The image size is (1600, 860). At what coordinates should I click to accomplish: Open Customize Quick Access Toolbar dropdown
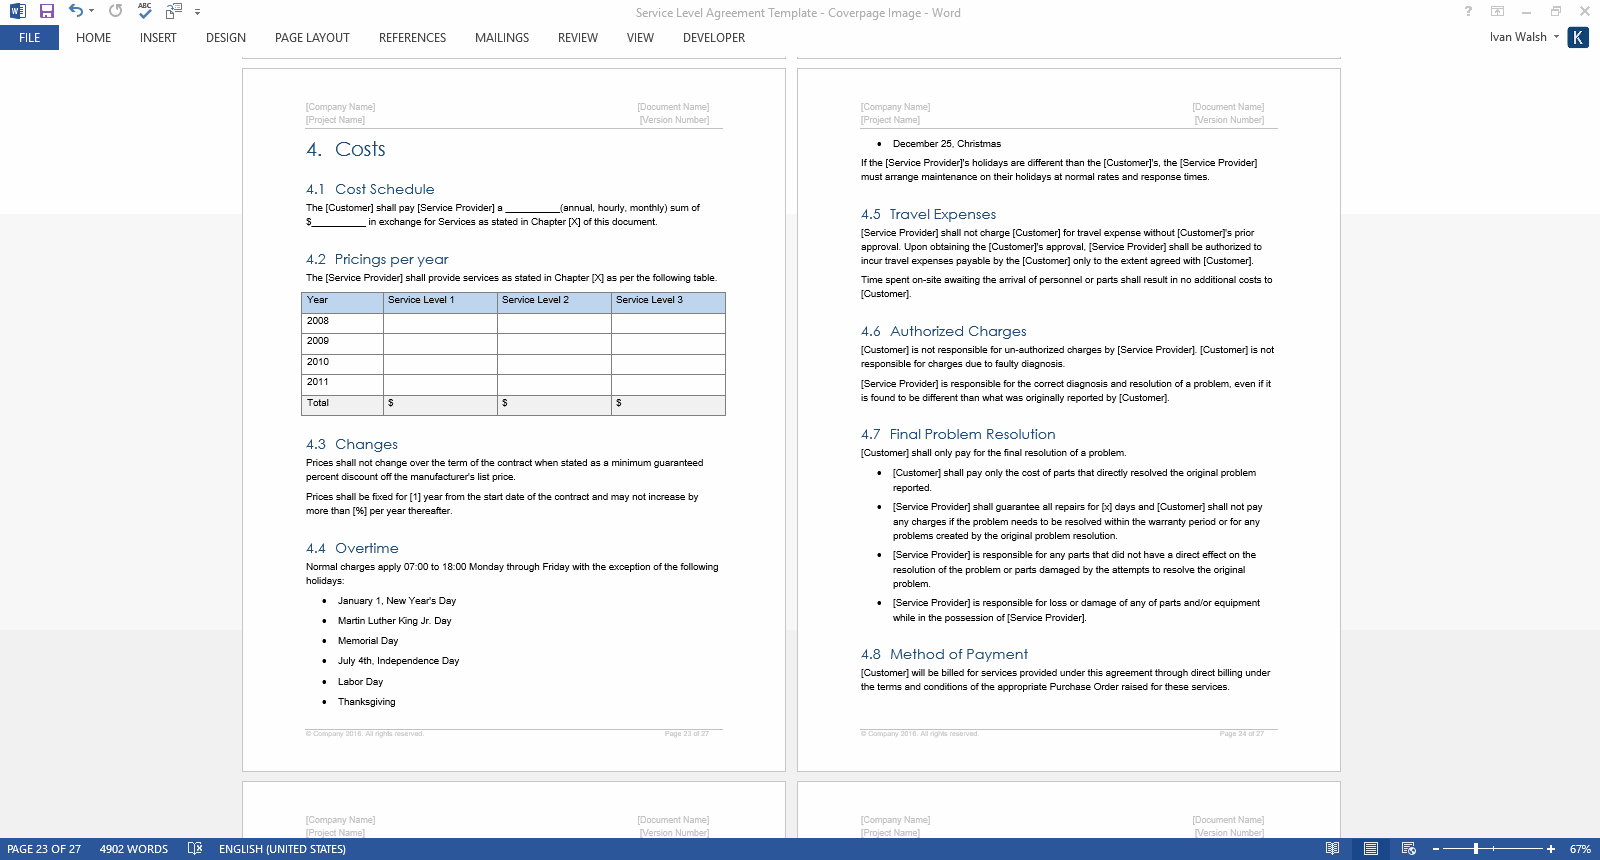click(x=197, y=12)
